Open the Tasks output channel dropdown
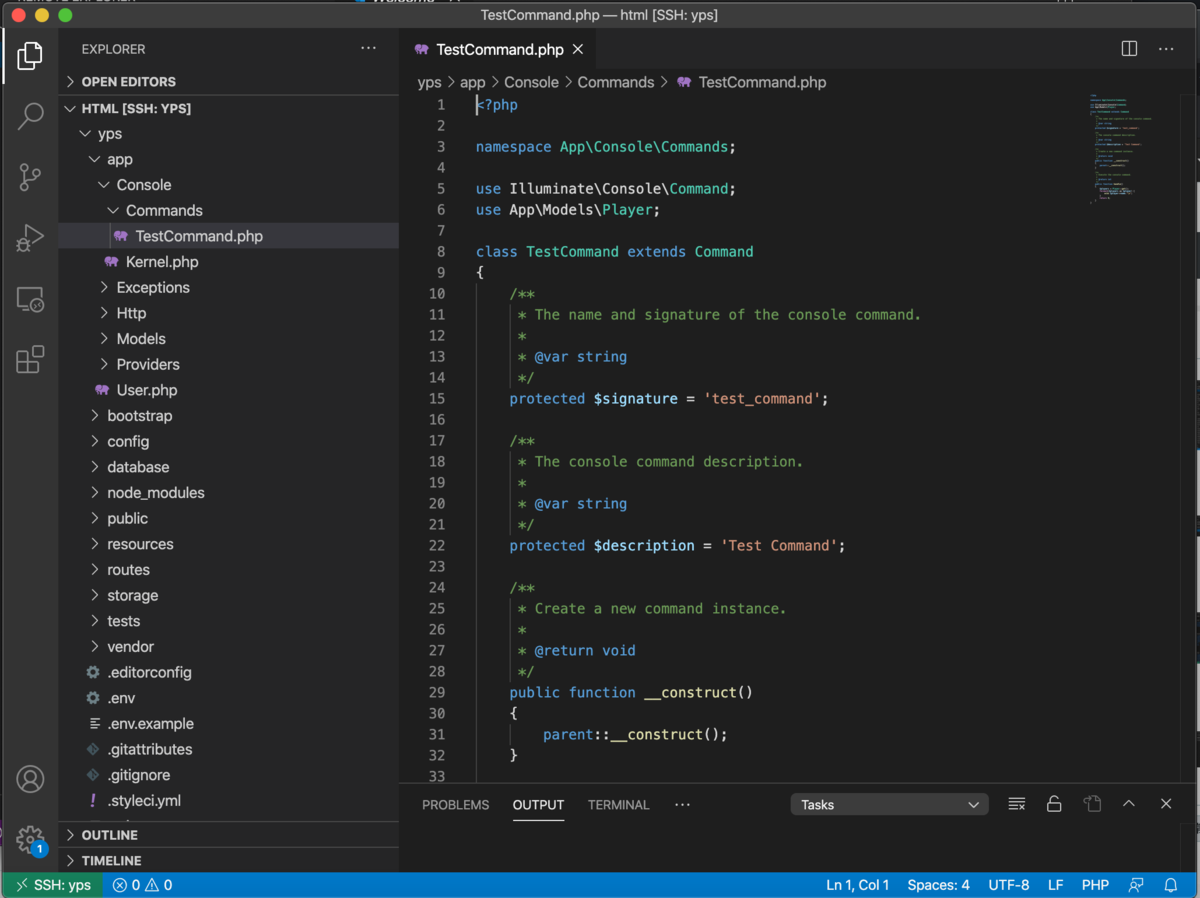The height and width of the screenshot is (898, 1200). point(889,804)
